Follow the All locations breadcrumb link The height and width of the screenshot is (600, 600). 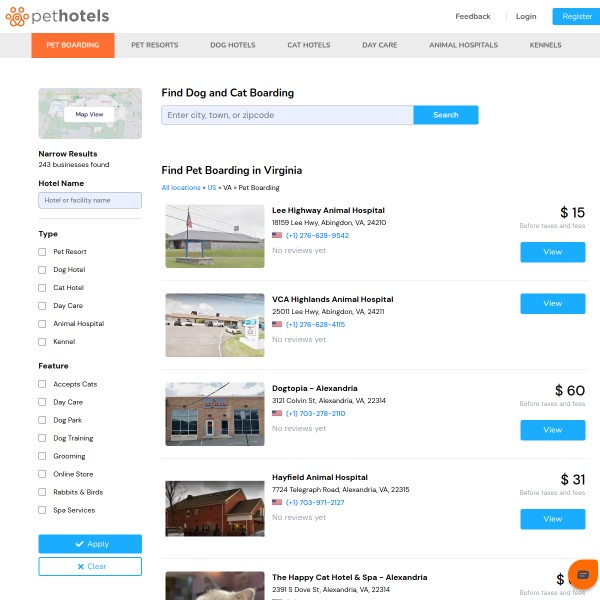point(181,188)
